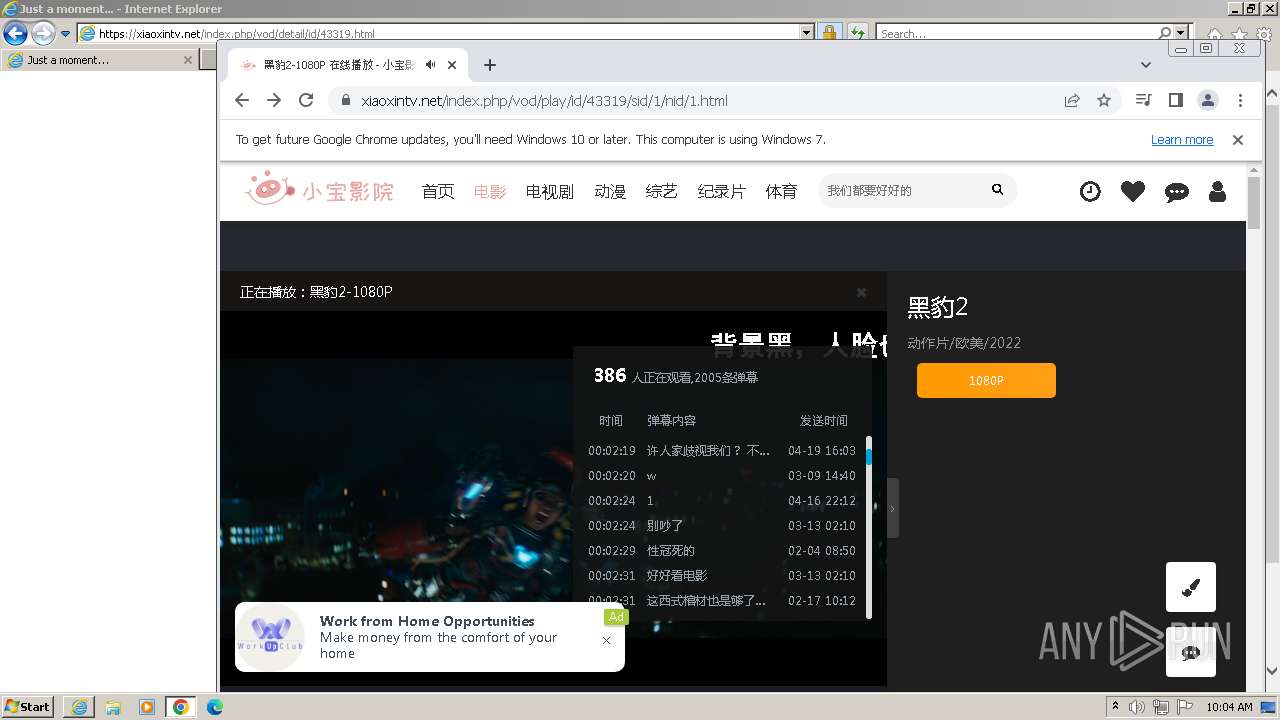
Task: Share this page from Chrome address bar
Action: coord(1072,100)
